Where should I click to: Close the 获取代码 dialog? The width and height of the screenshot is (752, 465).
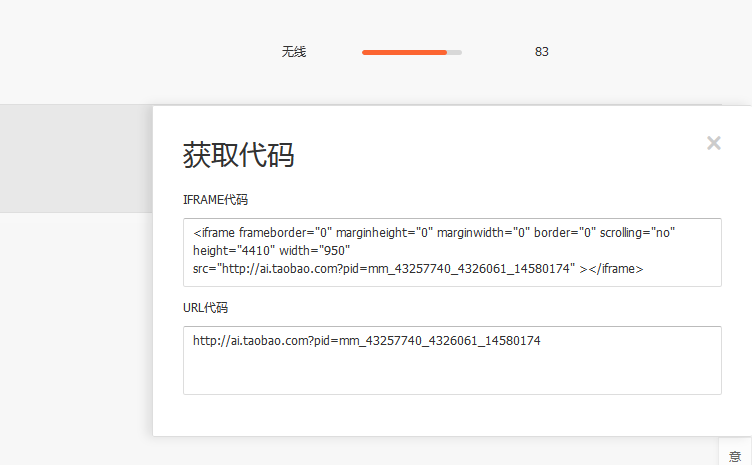coord(714,143)
